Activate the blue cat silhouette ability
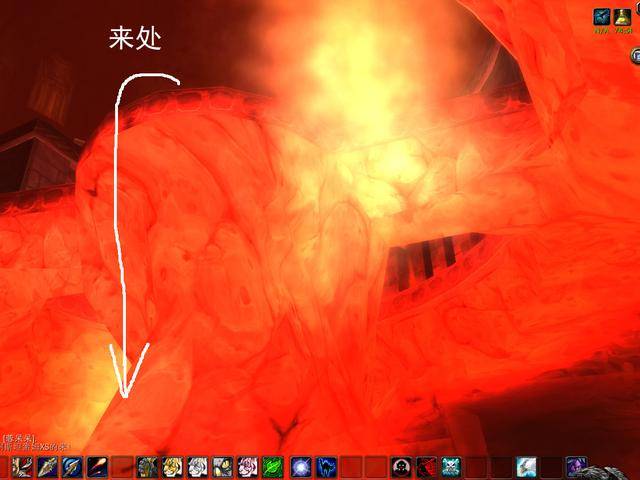The width and height of the screenshot is (640, 480). 326,467
